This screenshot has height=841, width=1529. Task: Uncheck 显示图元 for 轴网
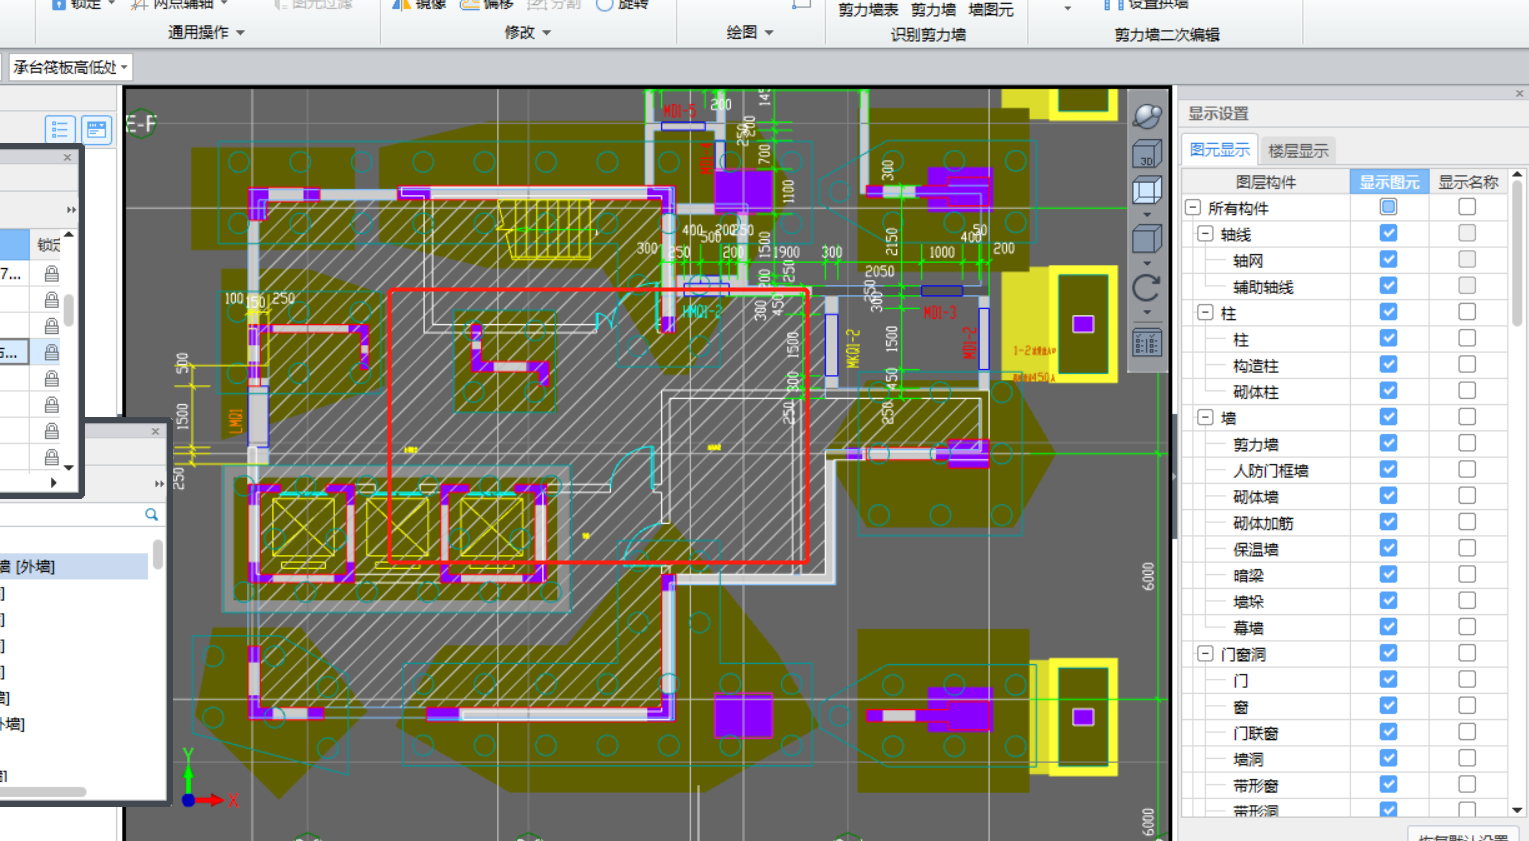pyautogui.click(x=1388, y=259)
